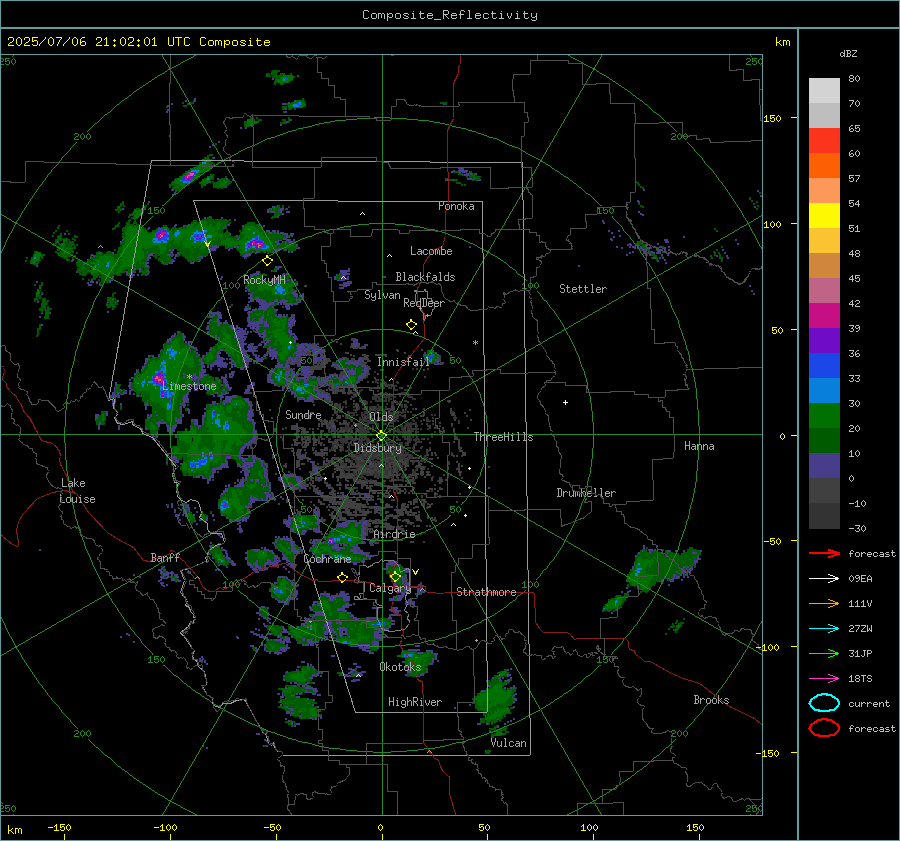This screenshot has width=900, height=841.
Task: Click the yellow diamond marker at RedDeer
Action: coord(411,325)
